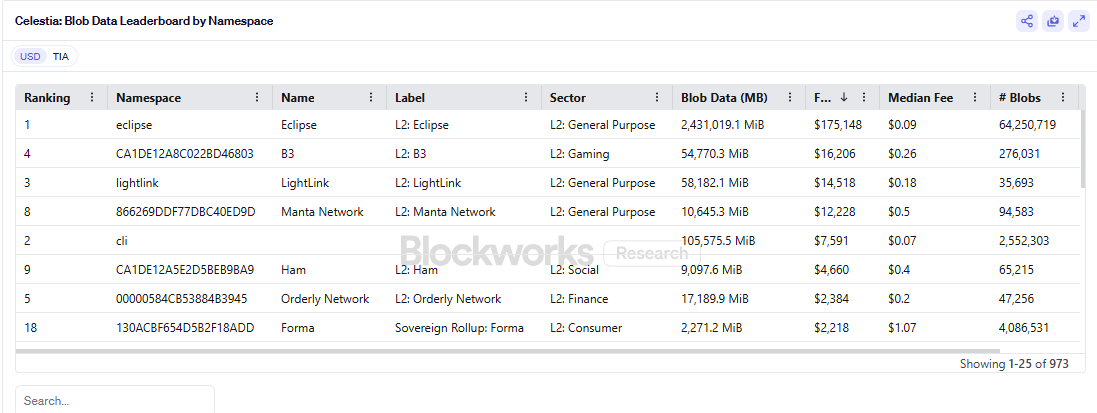Click the table's vertical scrollbar
1097x413 pixels.
1083,149
